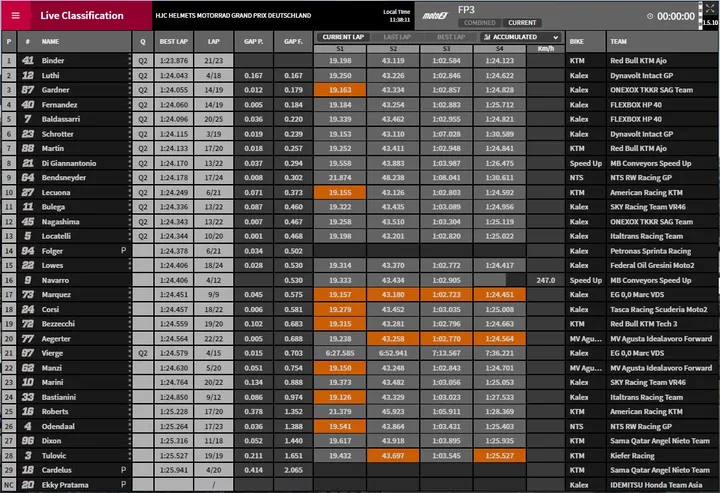Click Vierge's S1 time 6:27.585

340,353
